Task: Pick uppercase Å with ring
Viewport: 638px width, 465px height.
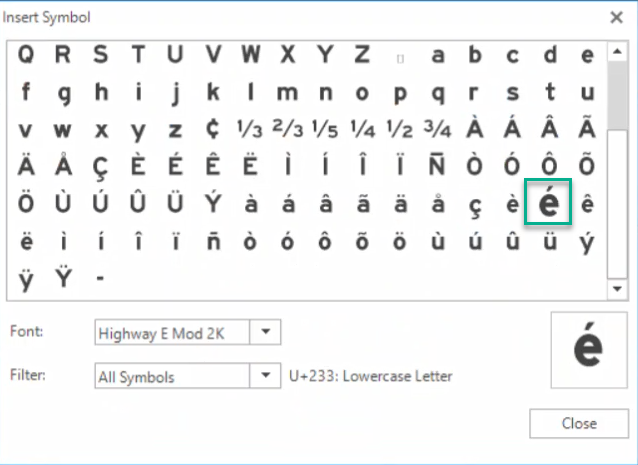Action: click(x=62, y=166)
